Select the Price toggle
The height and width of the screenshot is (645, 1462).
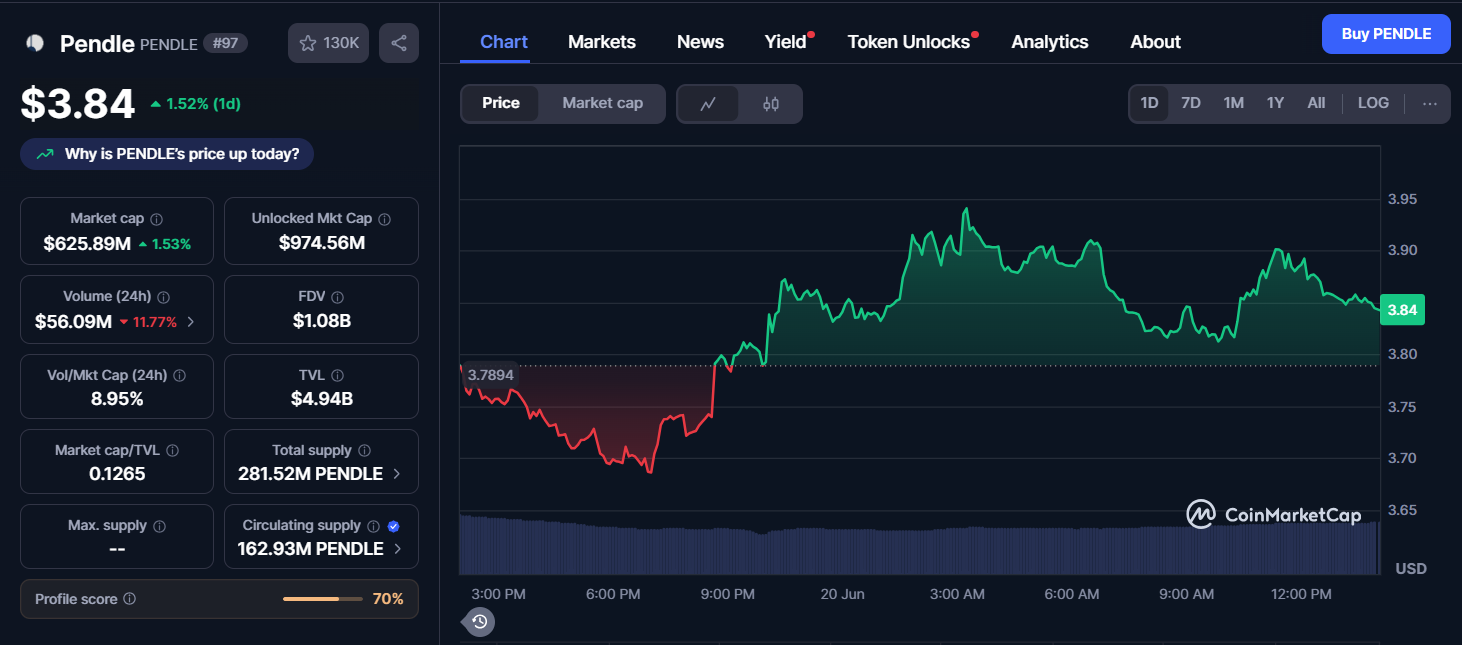(x=501, y=103)
